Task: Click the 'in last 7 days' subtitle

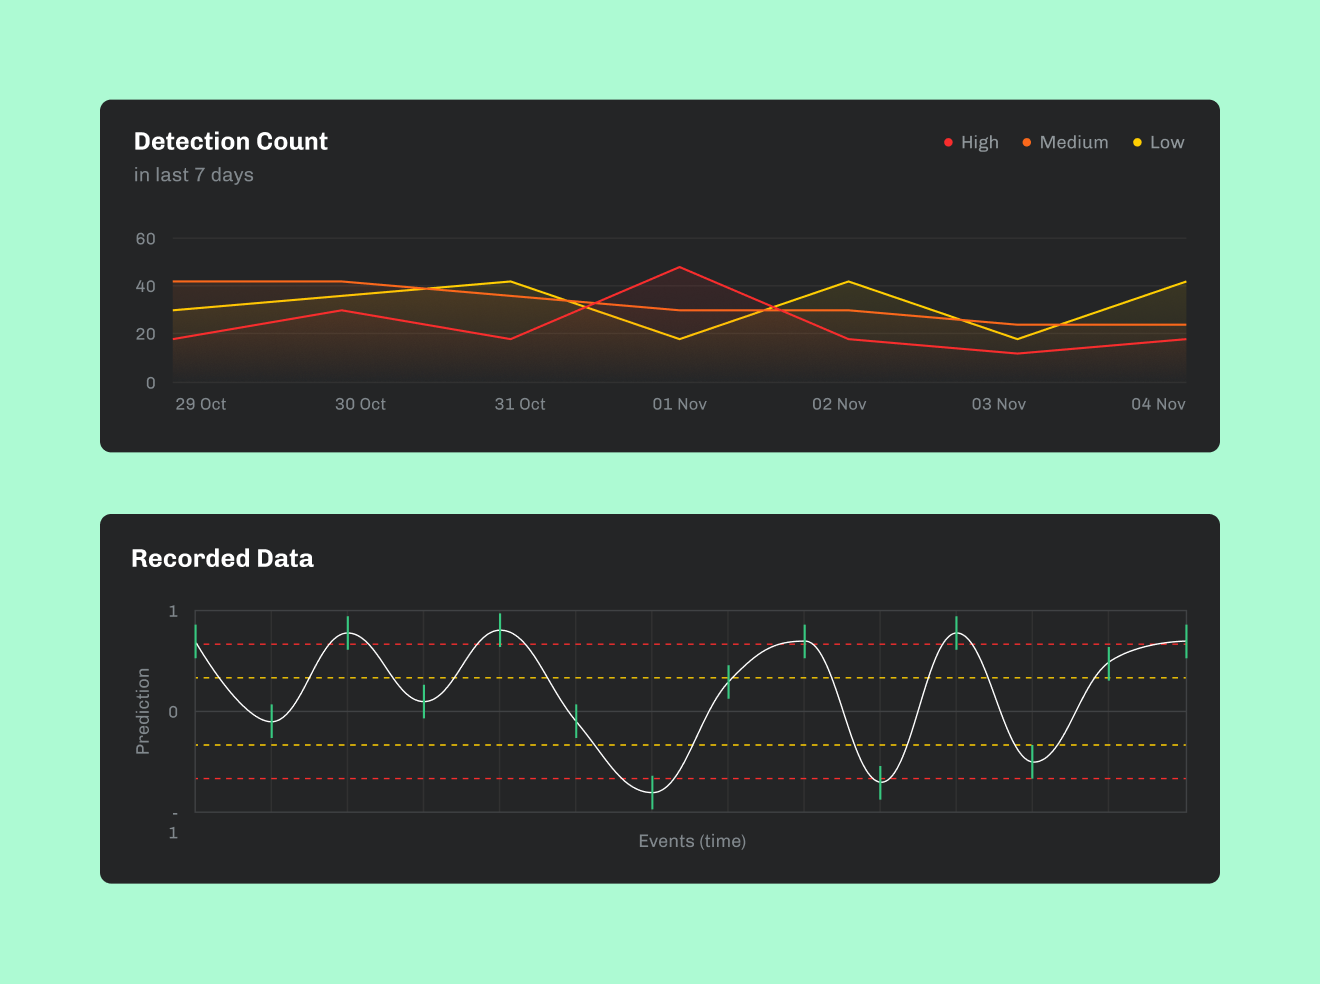Action: [194, 175]
